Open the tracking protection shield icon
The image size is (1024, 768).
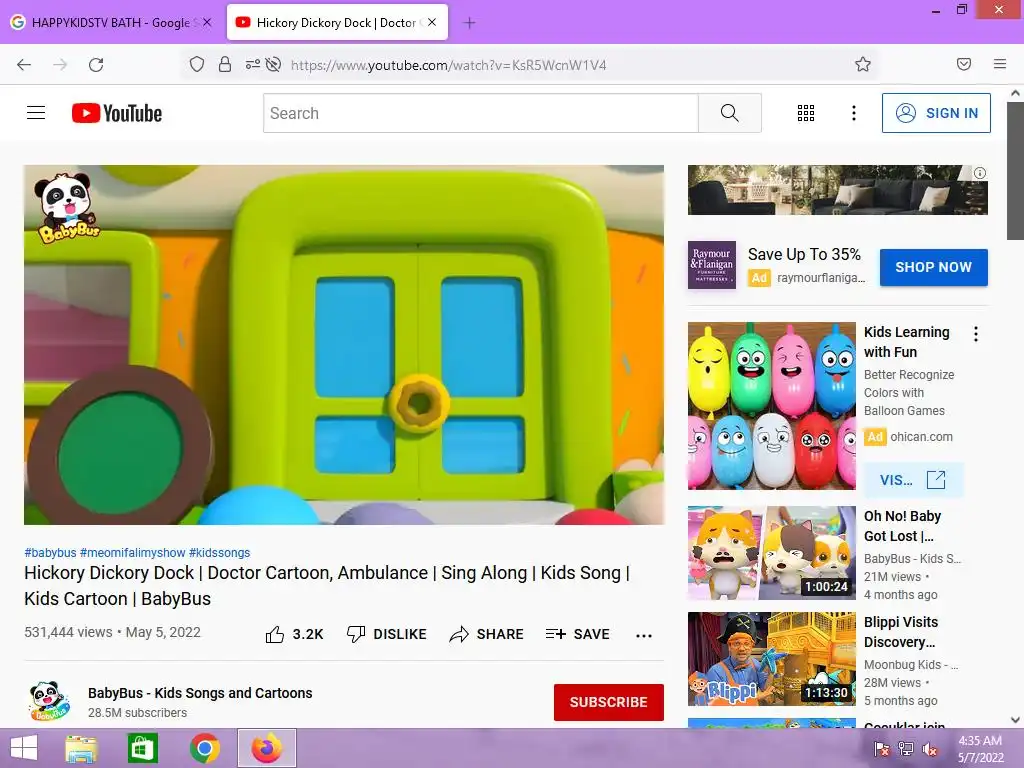(x=197, y=64)
